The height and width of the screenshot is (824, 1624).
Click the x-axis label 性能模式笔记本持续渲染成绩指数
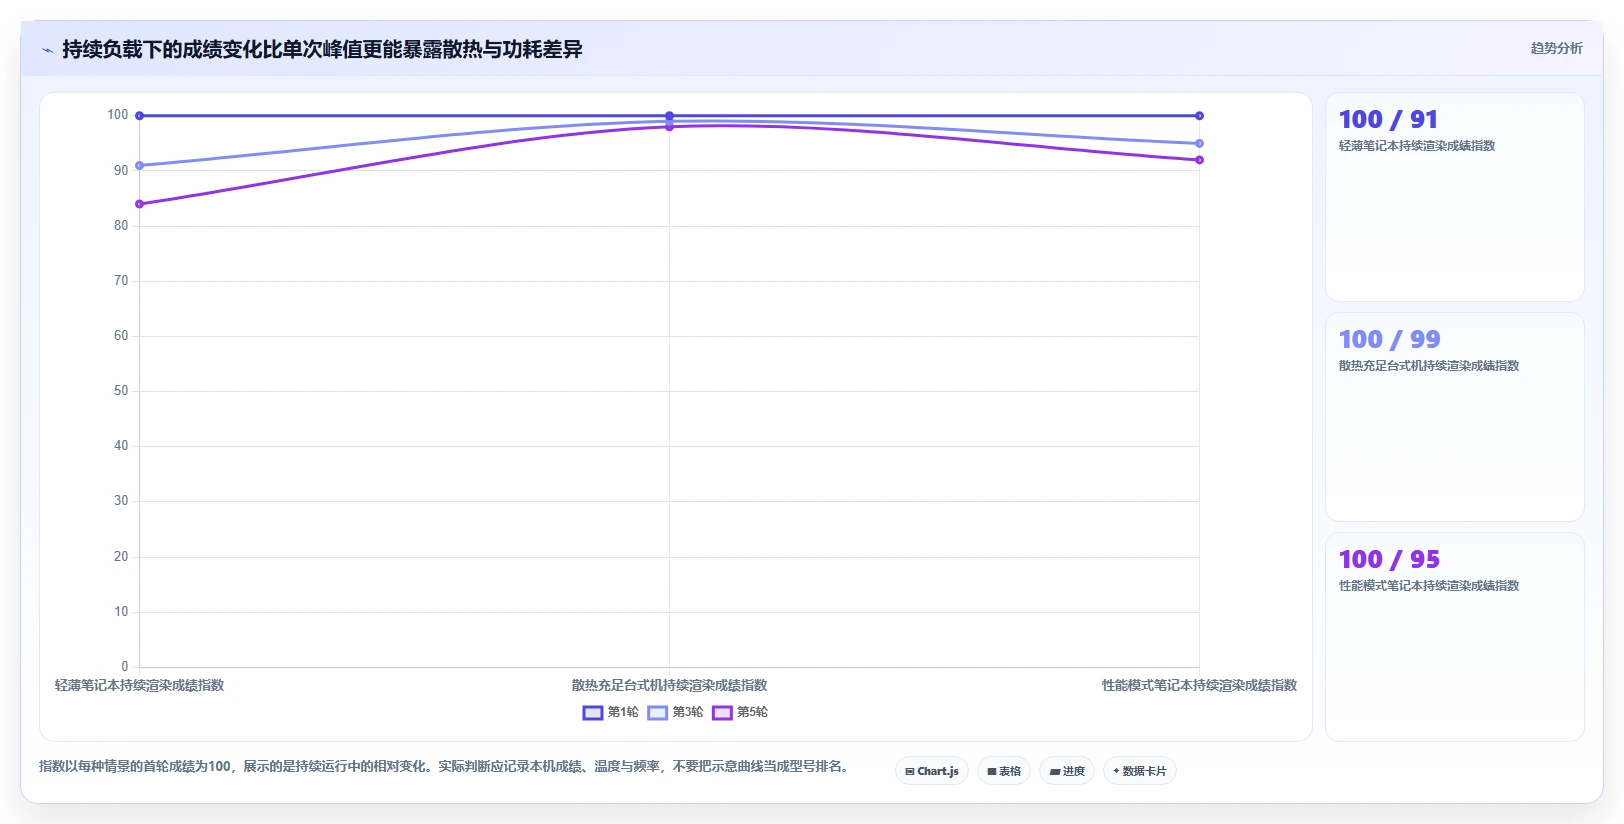click(1199, 686)
